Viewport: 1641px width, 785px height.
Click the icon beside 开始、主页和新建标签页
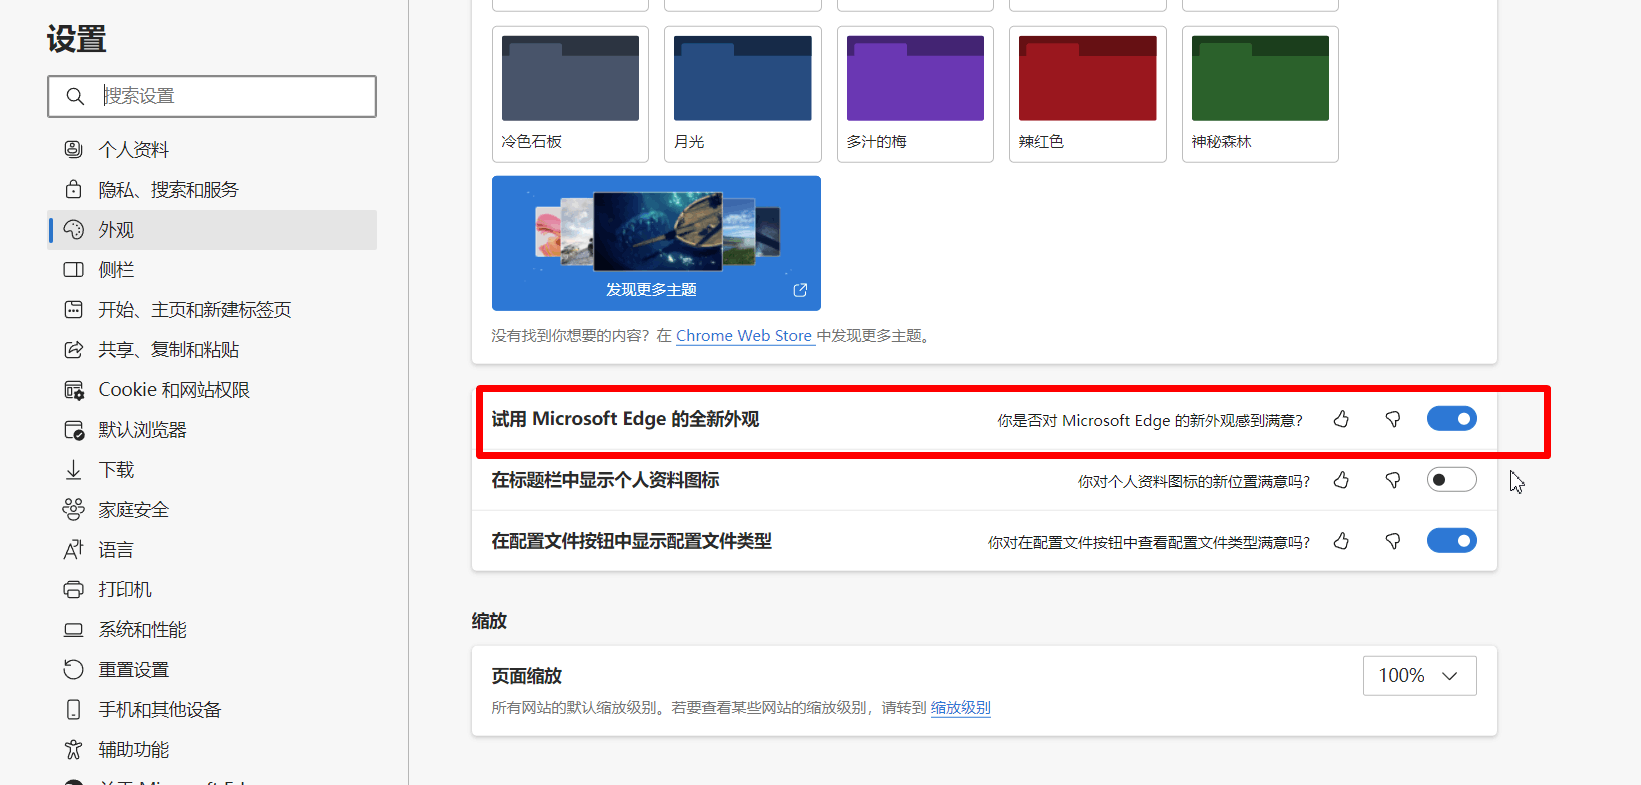[x=73, y=309]
